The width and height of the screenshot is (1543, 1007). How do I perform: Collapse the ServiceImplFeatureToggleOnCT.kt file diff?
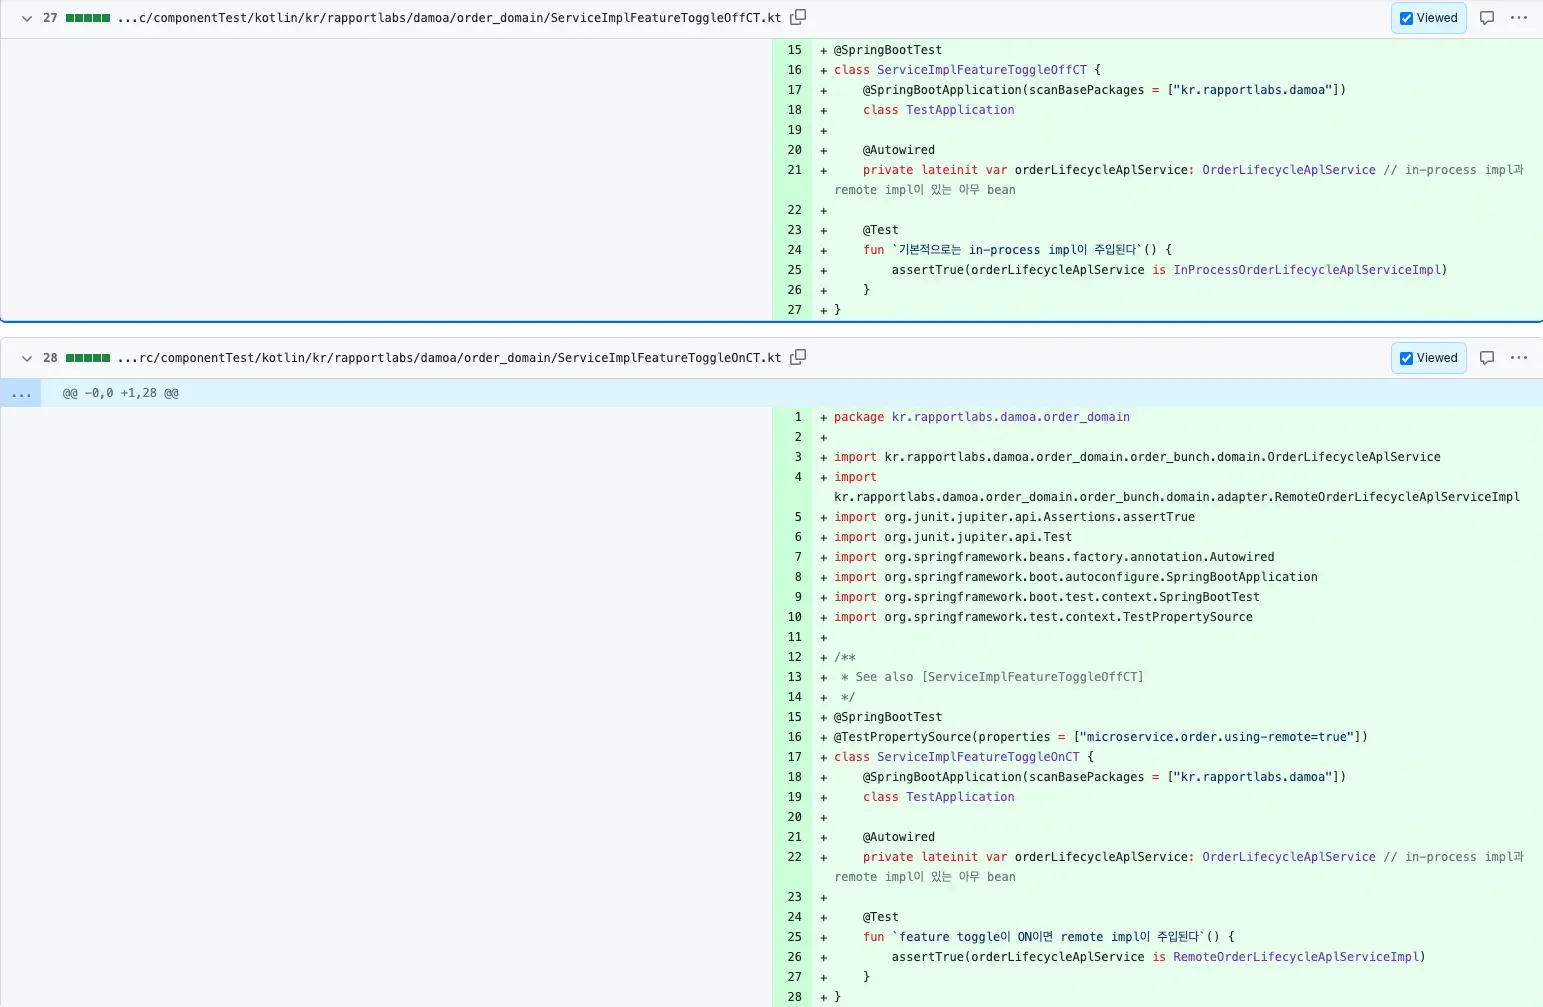pyautogui.click(x=27, y=358)
